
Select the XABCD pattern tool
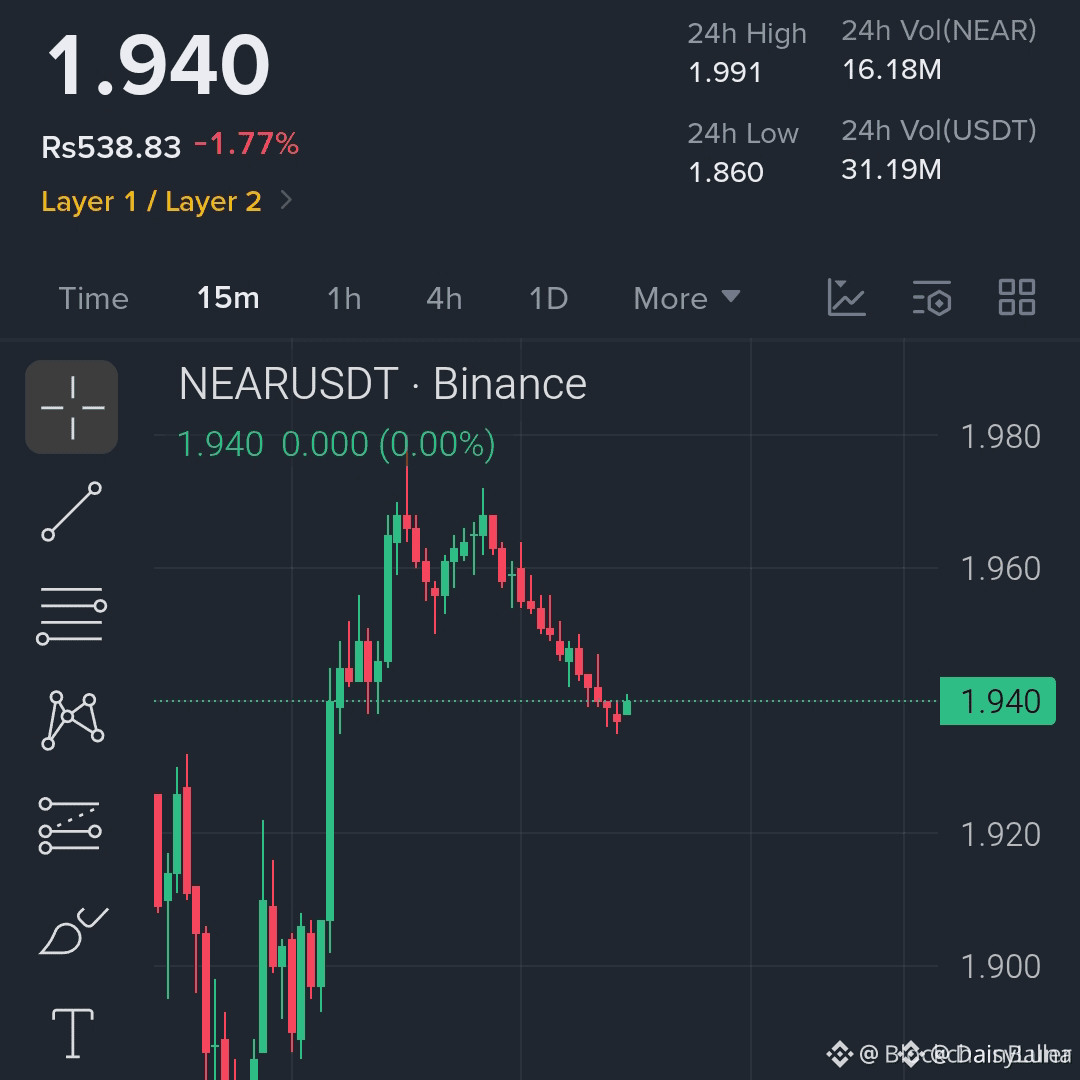click(x=72, y=720)
